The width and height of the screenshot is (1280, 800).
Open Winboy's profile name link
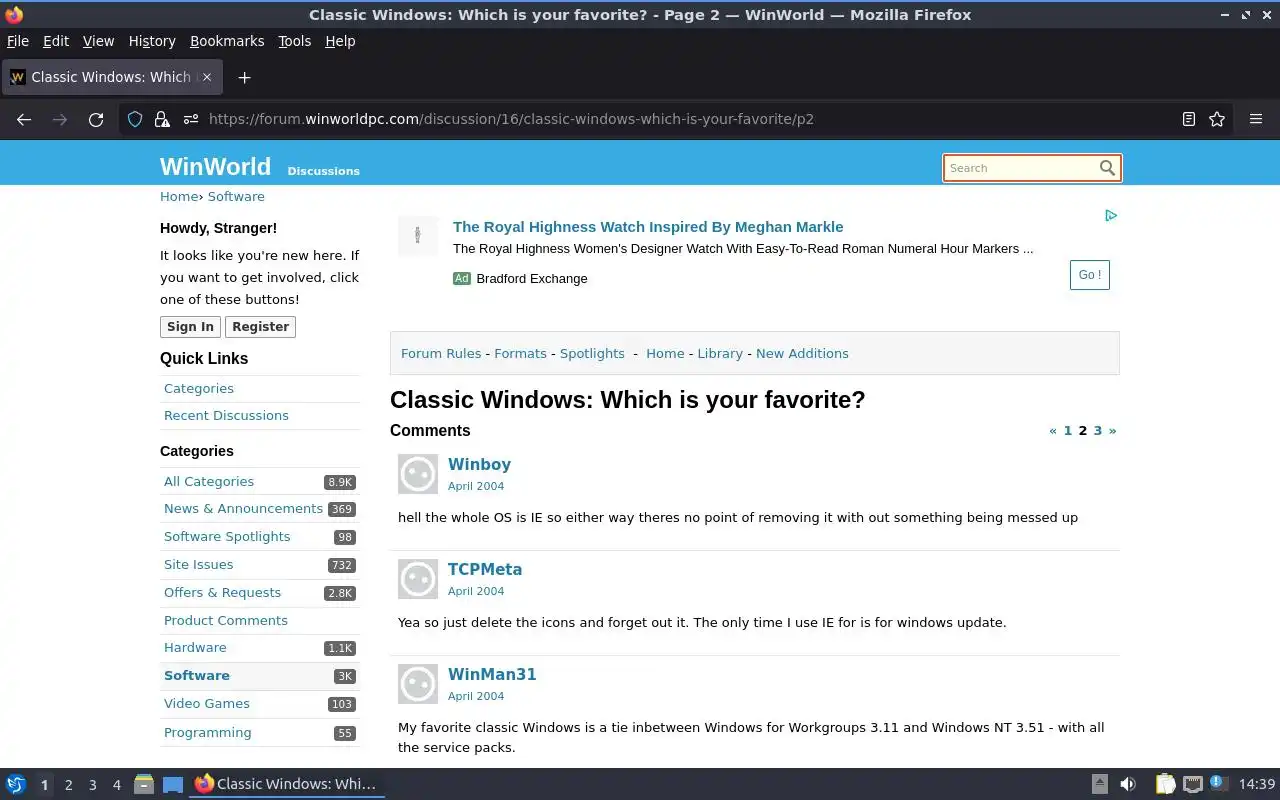479,465
